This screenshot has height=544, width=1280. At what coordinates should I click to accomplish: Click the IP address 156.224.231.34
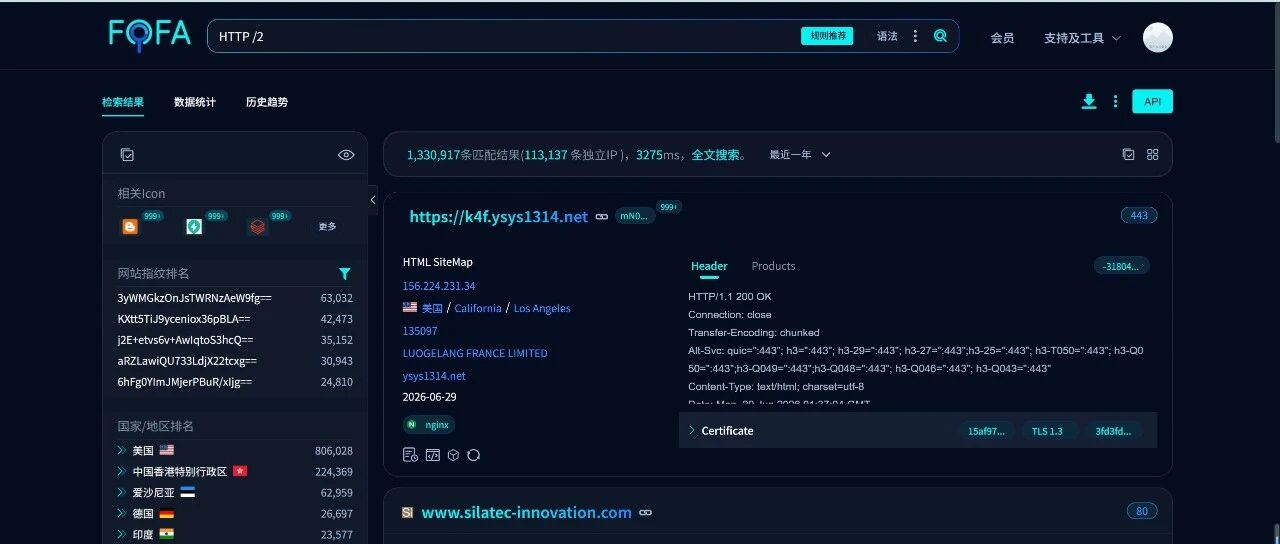click(x=439, y=286)
